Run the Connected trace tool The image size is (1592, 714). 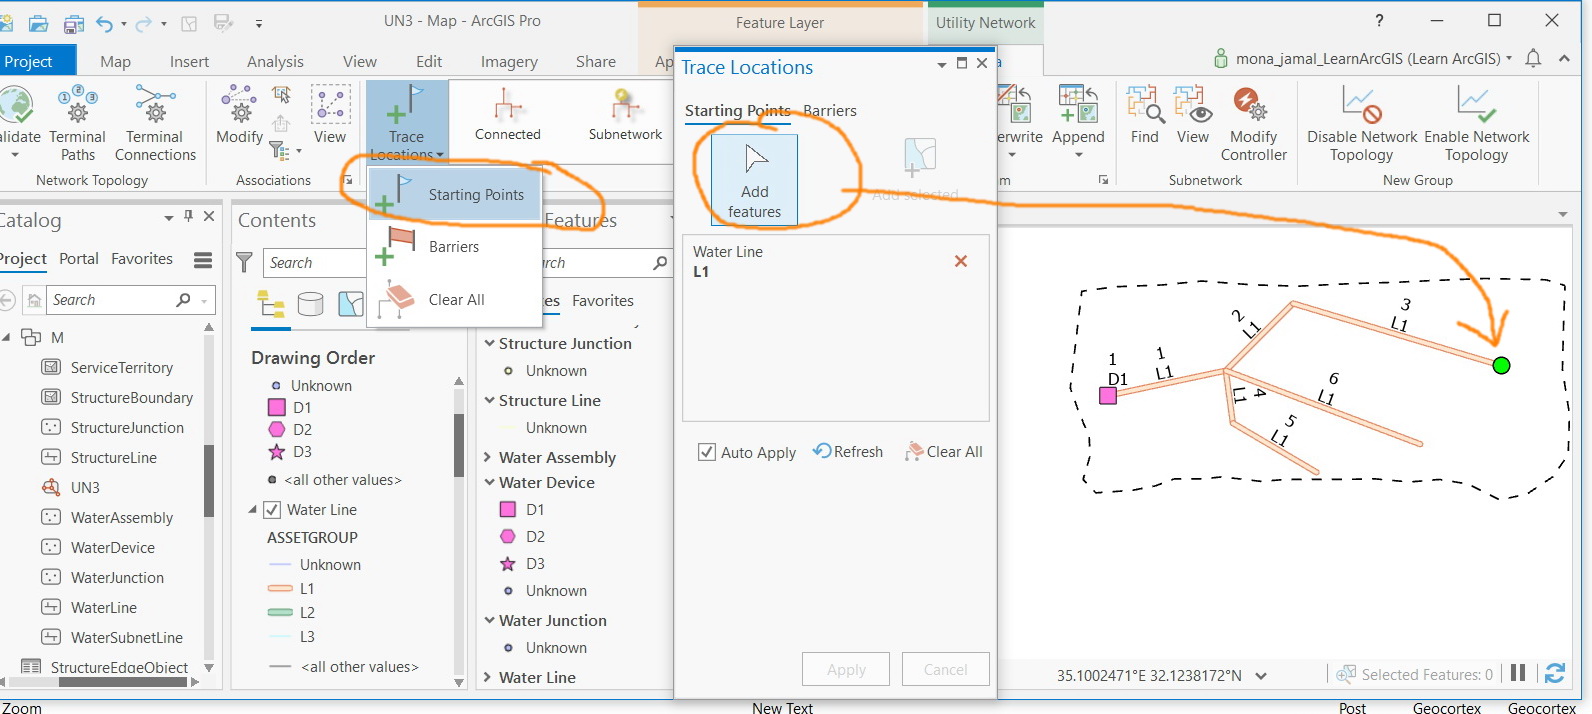[508, 114]
